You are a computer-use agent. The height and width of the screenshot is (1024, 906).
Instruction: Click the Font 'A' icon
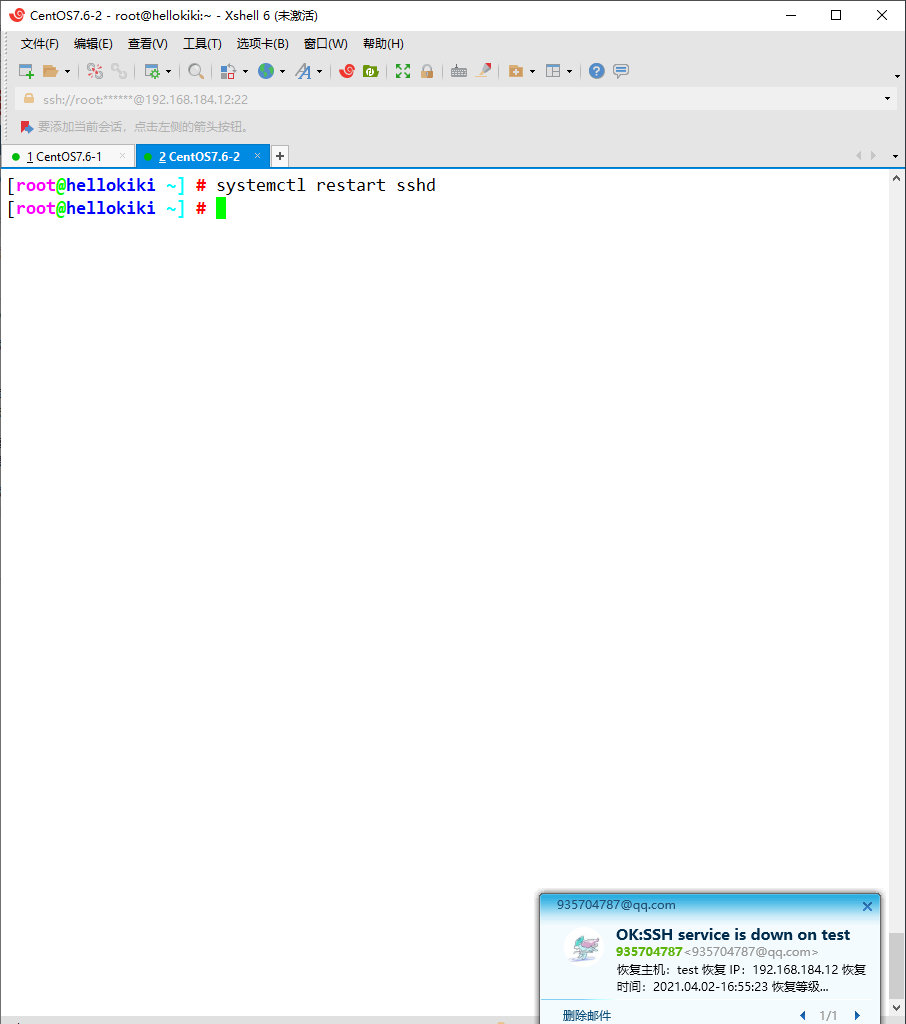click(303, 71)
